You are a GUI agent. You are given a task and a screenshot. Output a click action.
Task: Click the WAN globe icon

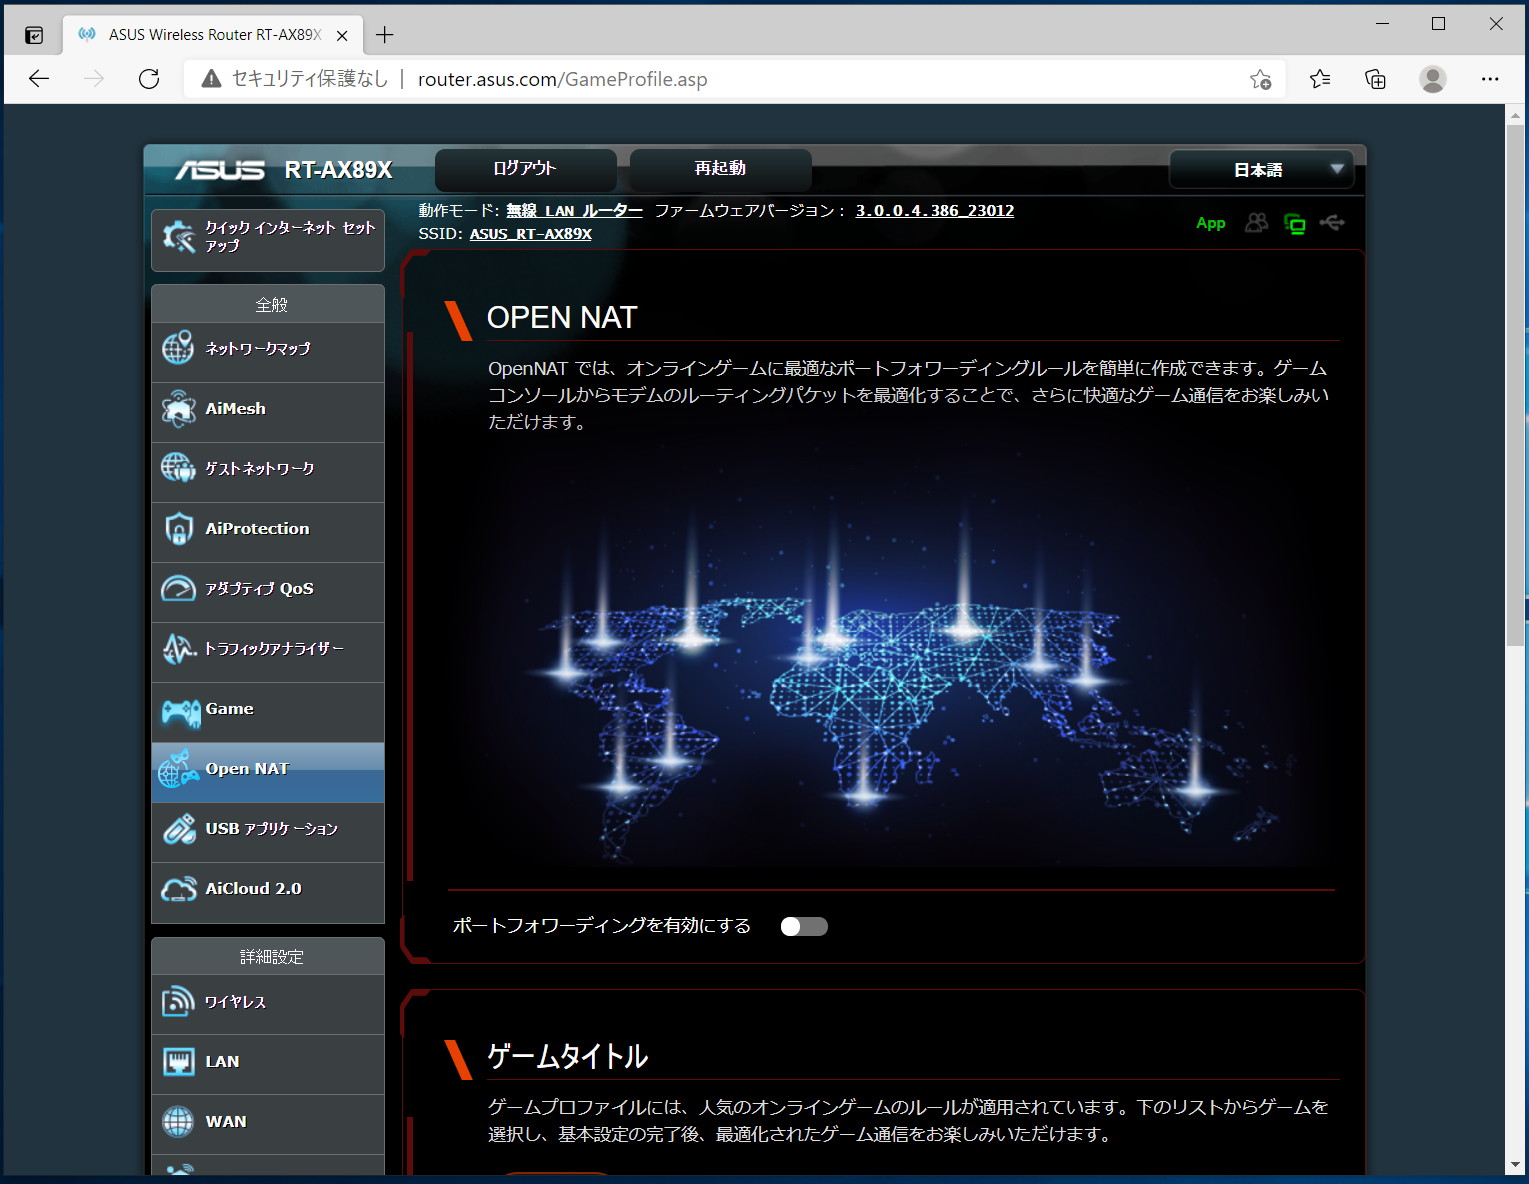click(x=178, y=1121)
